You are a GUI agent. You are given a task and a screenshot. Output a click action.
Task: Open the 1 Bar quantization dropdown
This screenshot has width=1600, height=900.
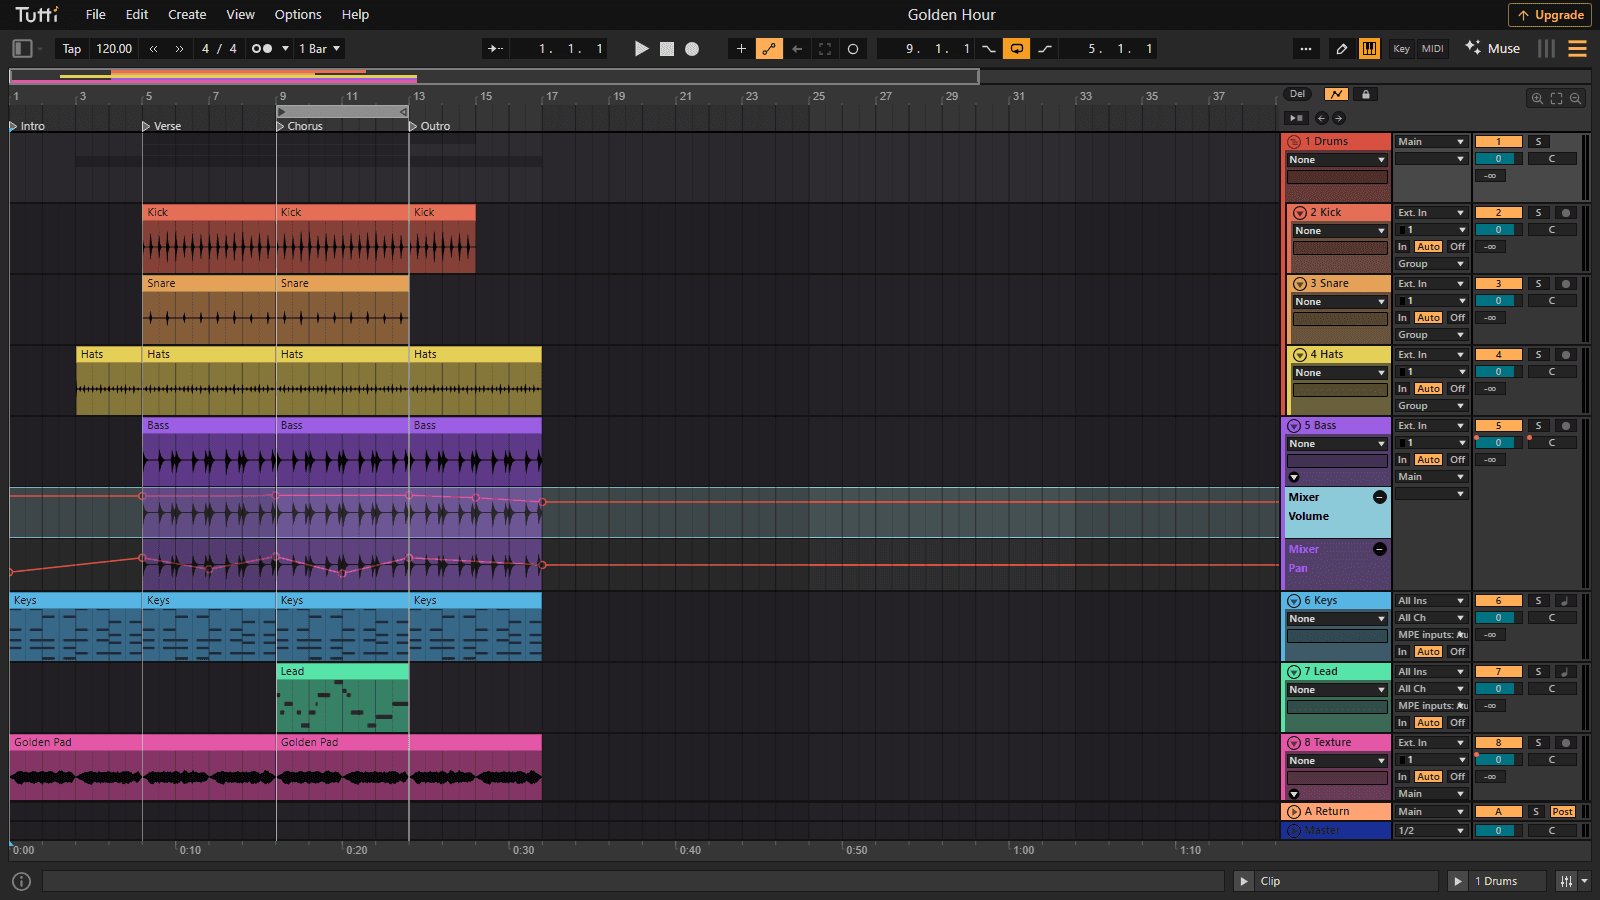pyautogui.click(x=319, y=48)
